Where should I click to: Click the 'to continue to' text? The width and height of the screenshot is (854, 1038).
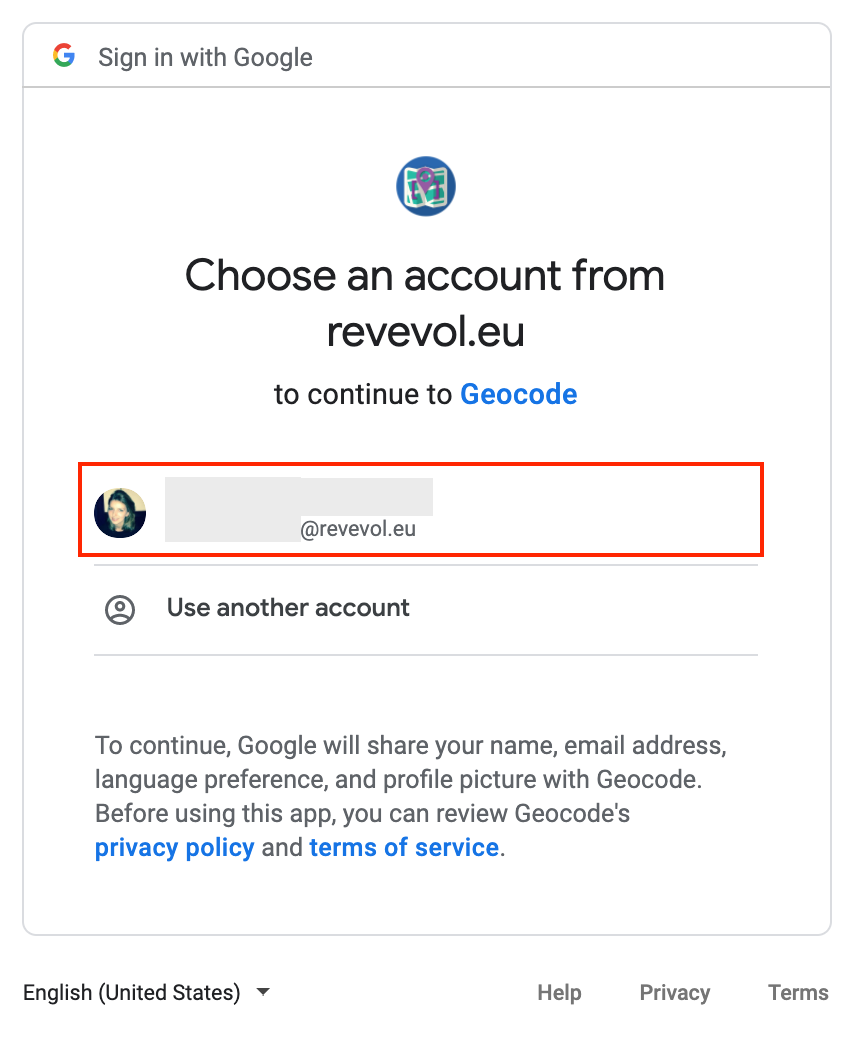(363, 394)
